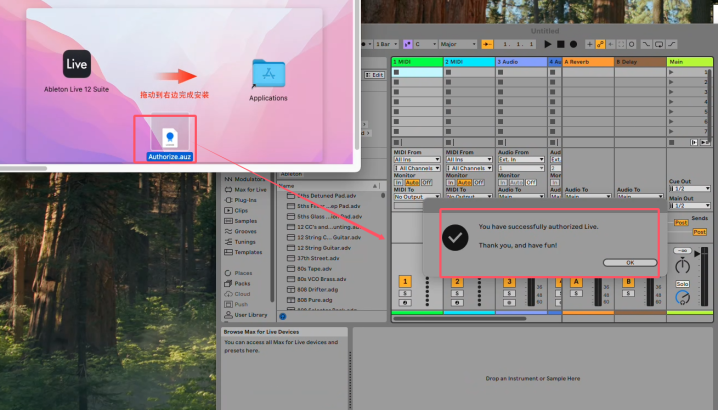Toggle return track A activator button

[576, 281]
